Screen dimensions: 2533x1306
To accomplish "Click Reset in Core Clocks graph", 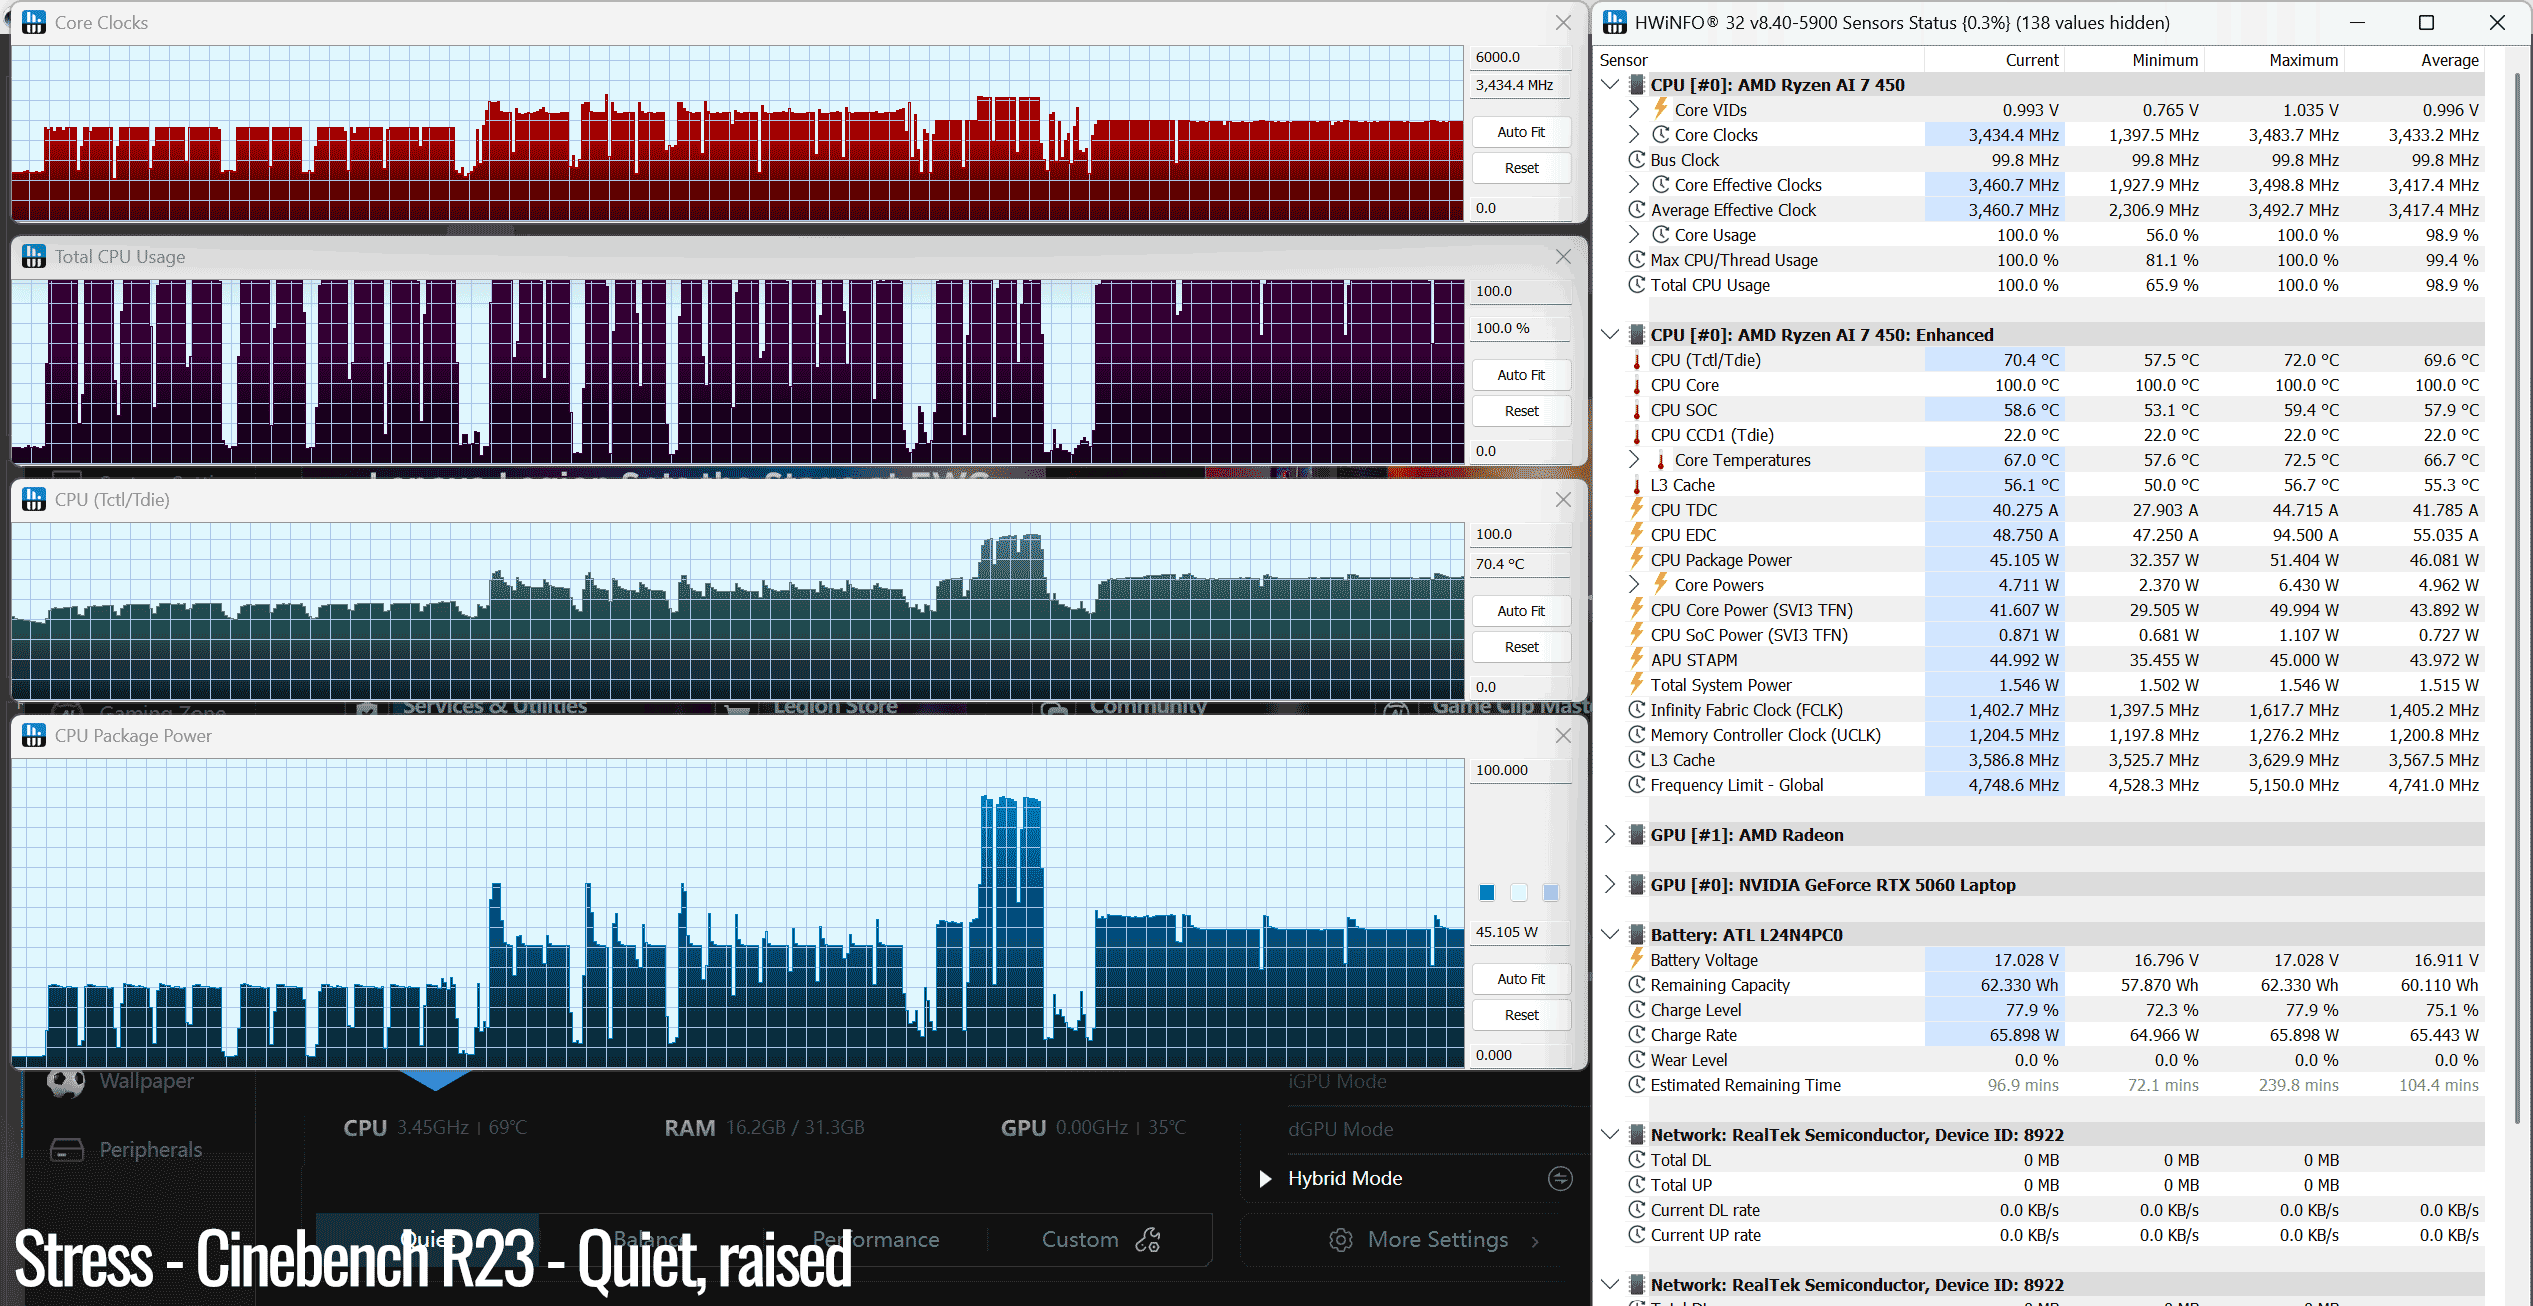I will click(x=1521, y=168).
